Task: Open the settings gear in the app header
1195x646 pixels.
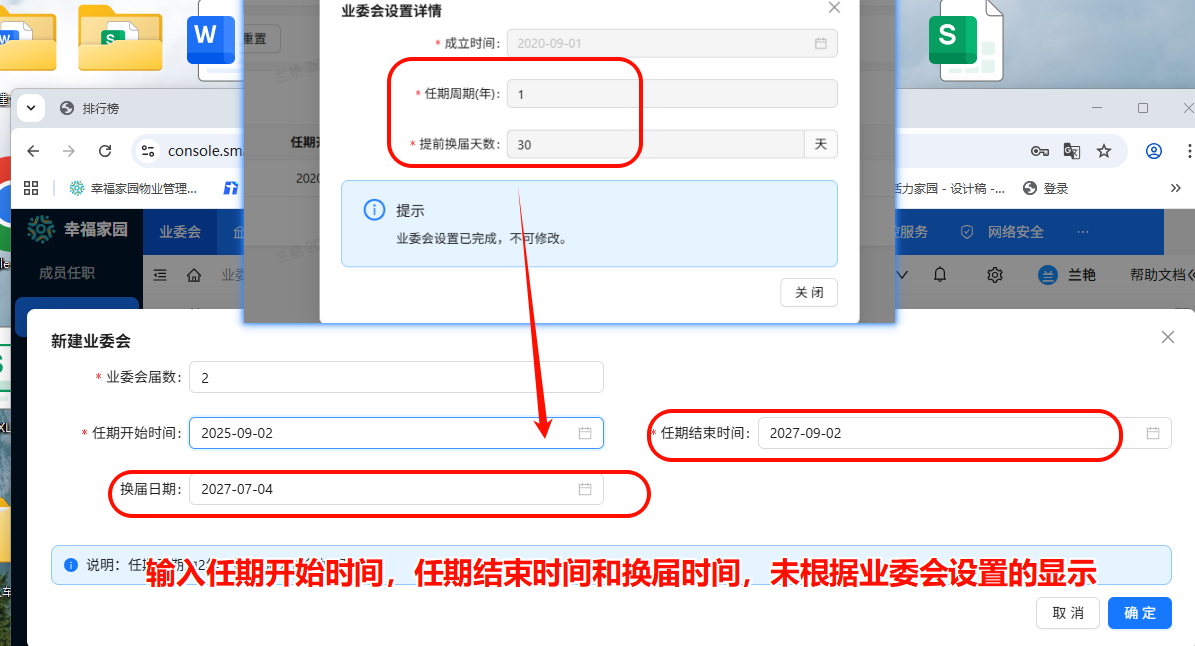Action: [x=995, y=274]
